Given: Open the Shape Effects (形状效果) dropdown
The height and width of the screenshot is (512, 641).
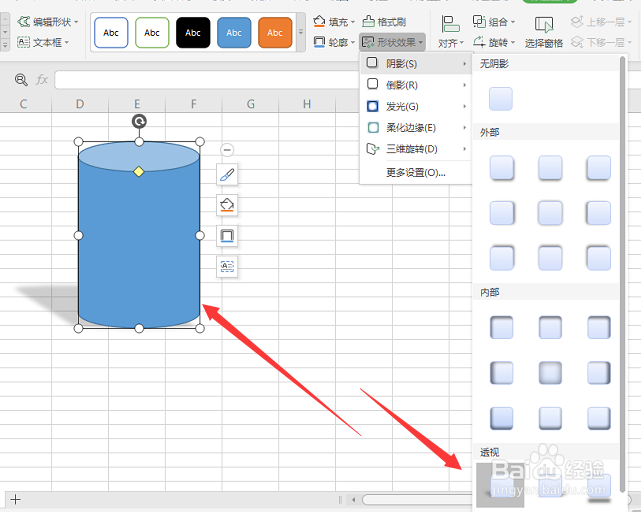Looking at the screenshot, I should [392, 42].
